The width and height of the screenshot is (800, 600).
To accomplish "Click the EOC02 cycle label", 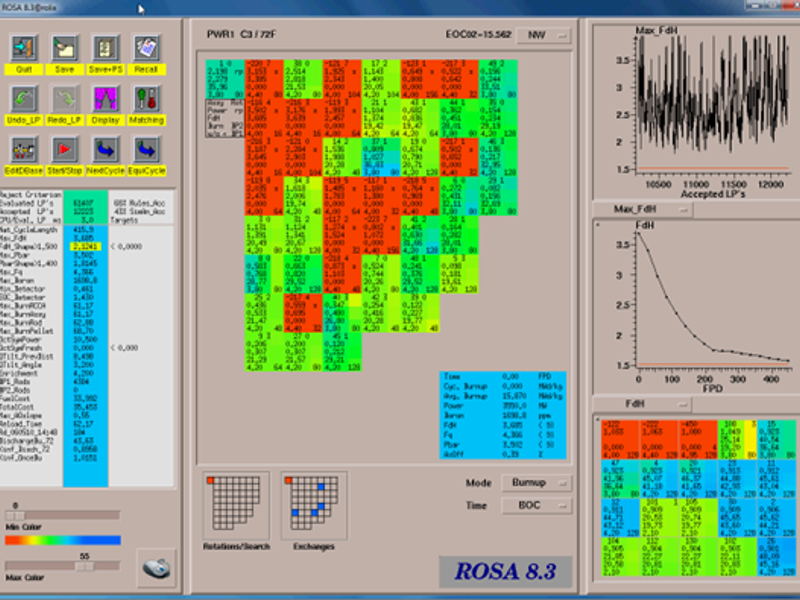I will coord(478,35).
